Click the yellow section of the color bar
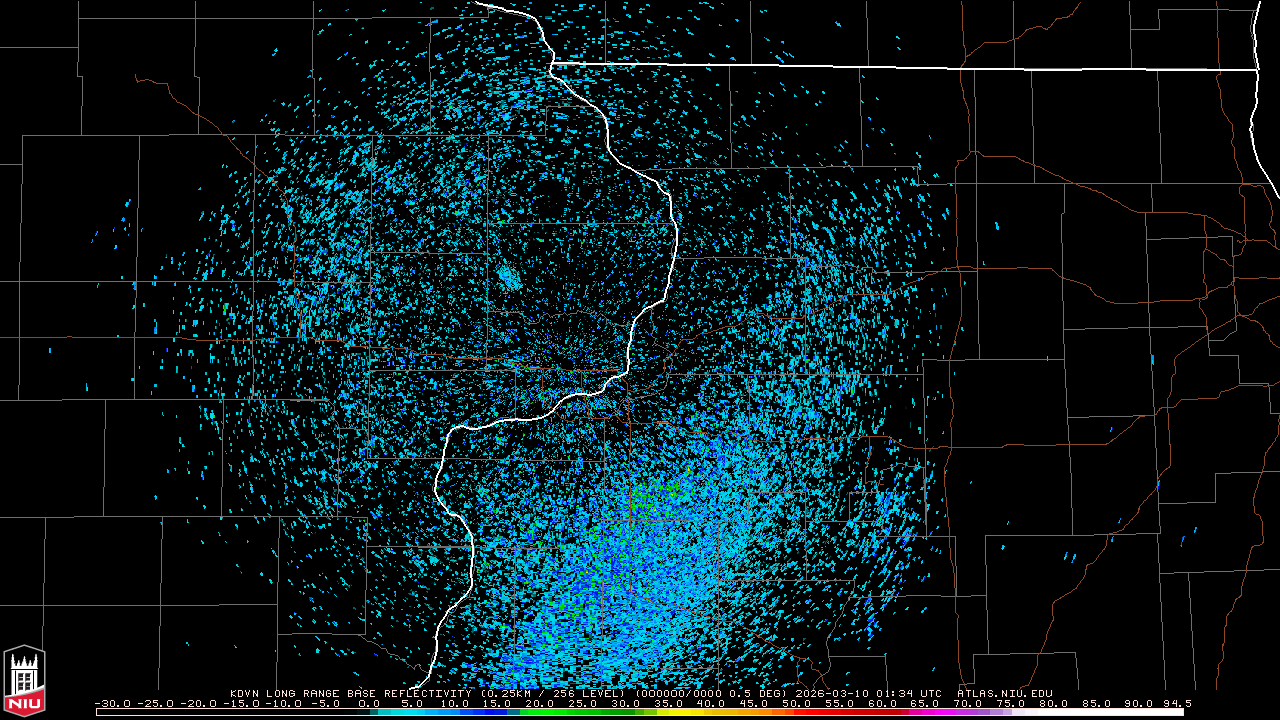Screen dimensions: 1280x720 [x=700, y=712]
